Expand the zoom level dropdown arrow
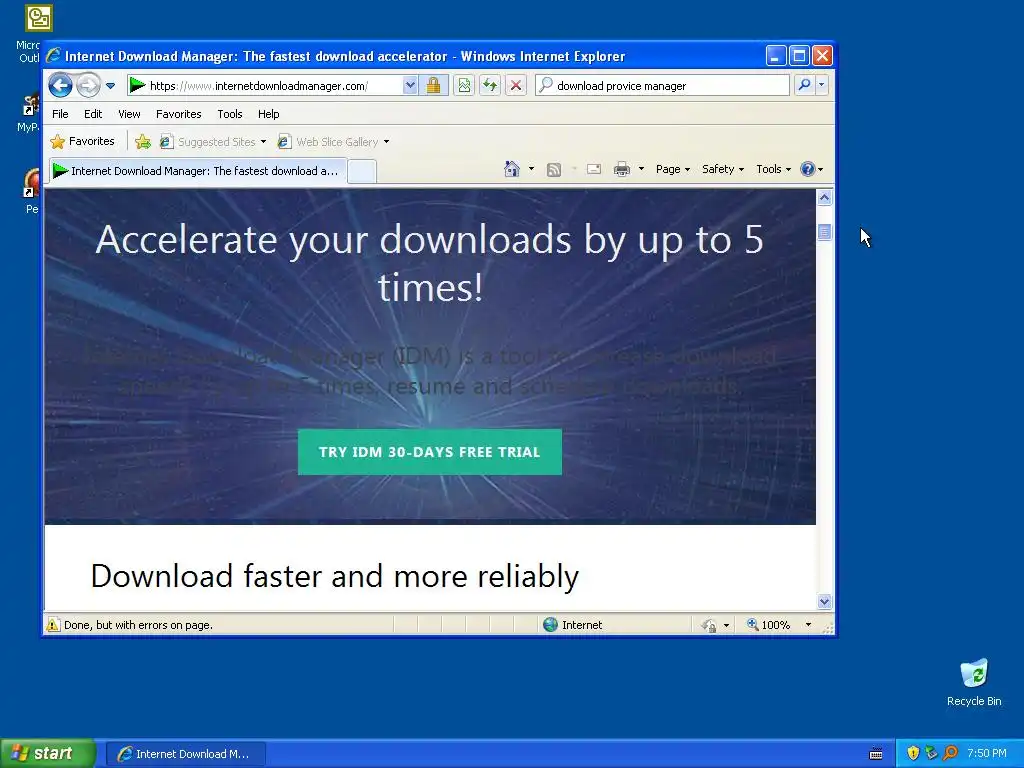Image resolution: width=1024 pixels, height=768 pixels. (x=808, y=625)
